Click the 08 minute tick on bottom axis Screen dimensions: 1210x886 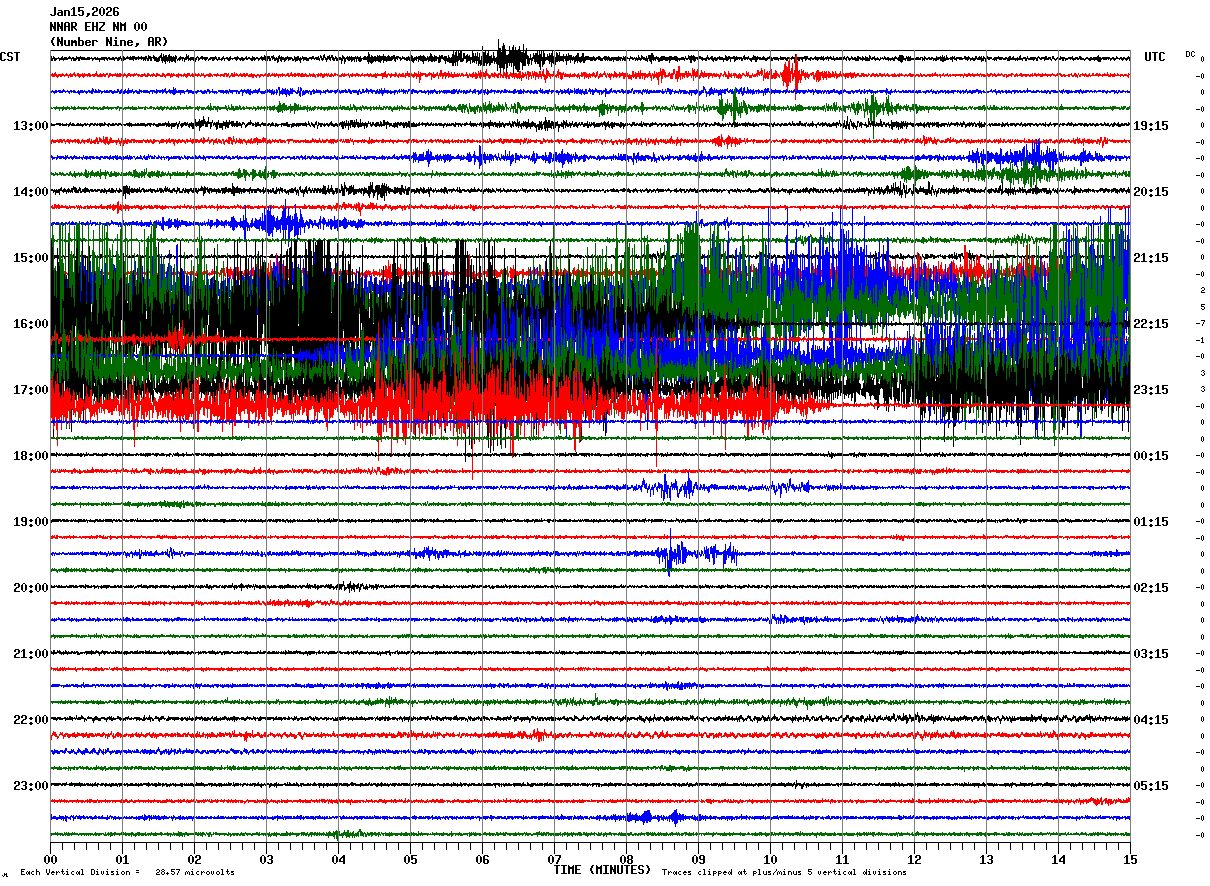627,859
